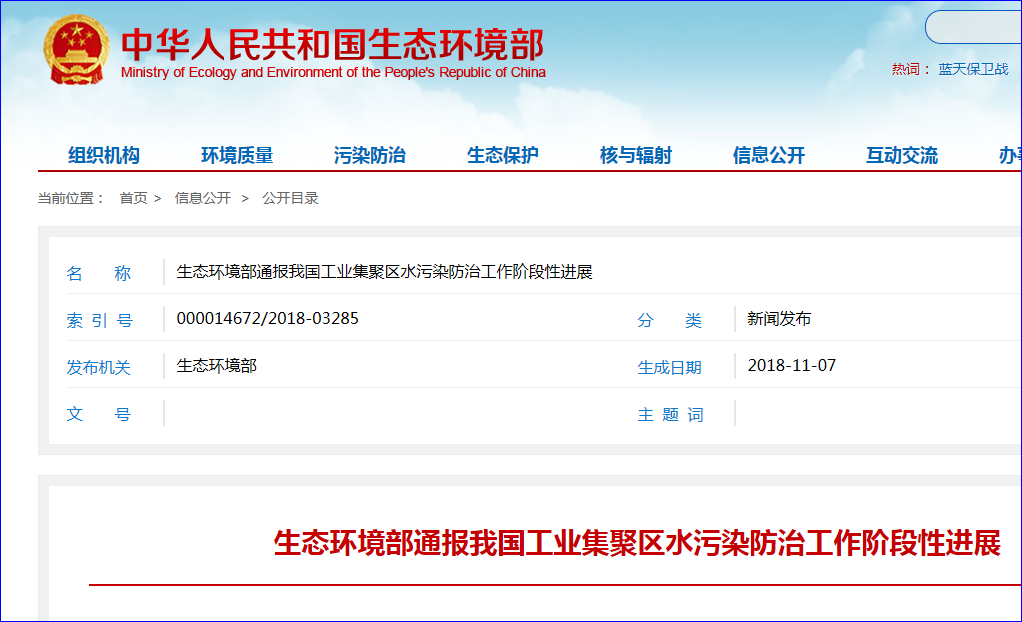Open the 生态保护 navigation menu
Viewport: 1022px width, 622px height.
[x=503, y=155]
